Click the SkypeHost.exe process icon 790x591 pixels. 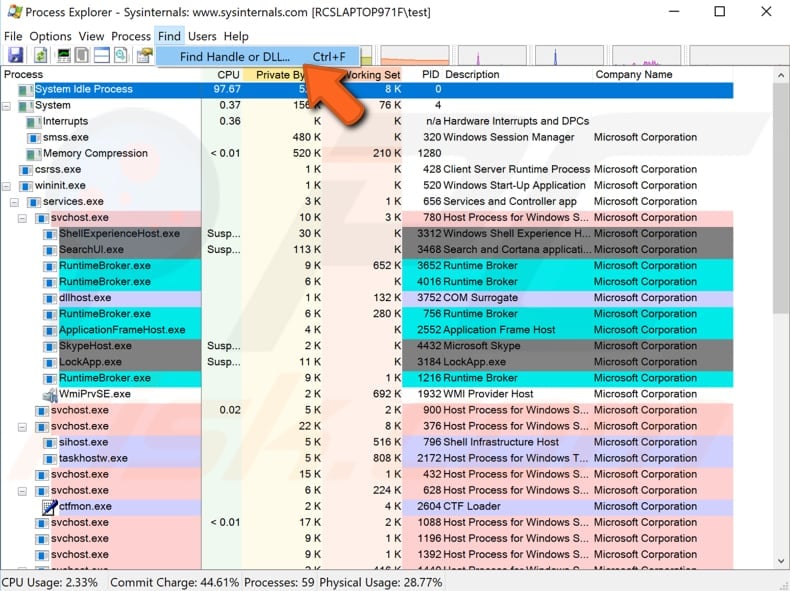(x=50, y=347)
